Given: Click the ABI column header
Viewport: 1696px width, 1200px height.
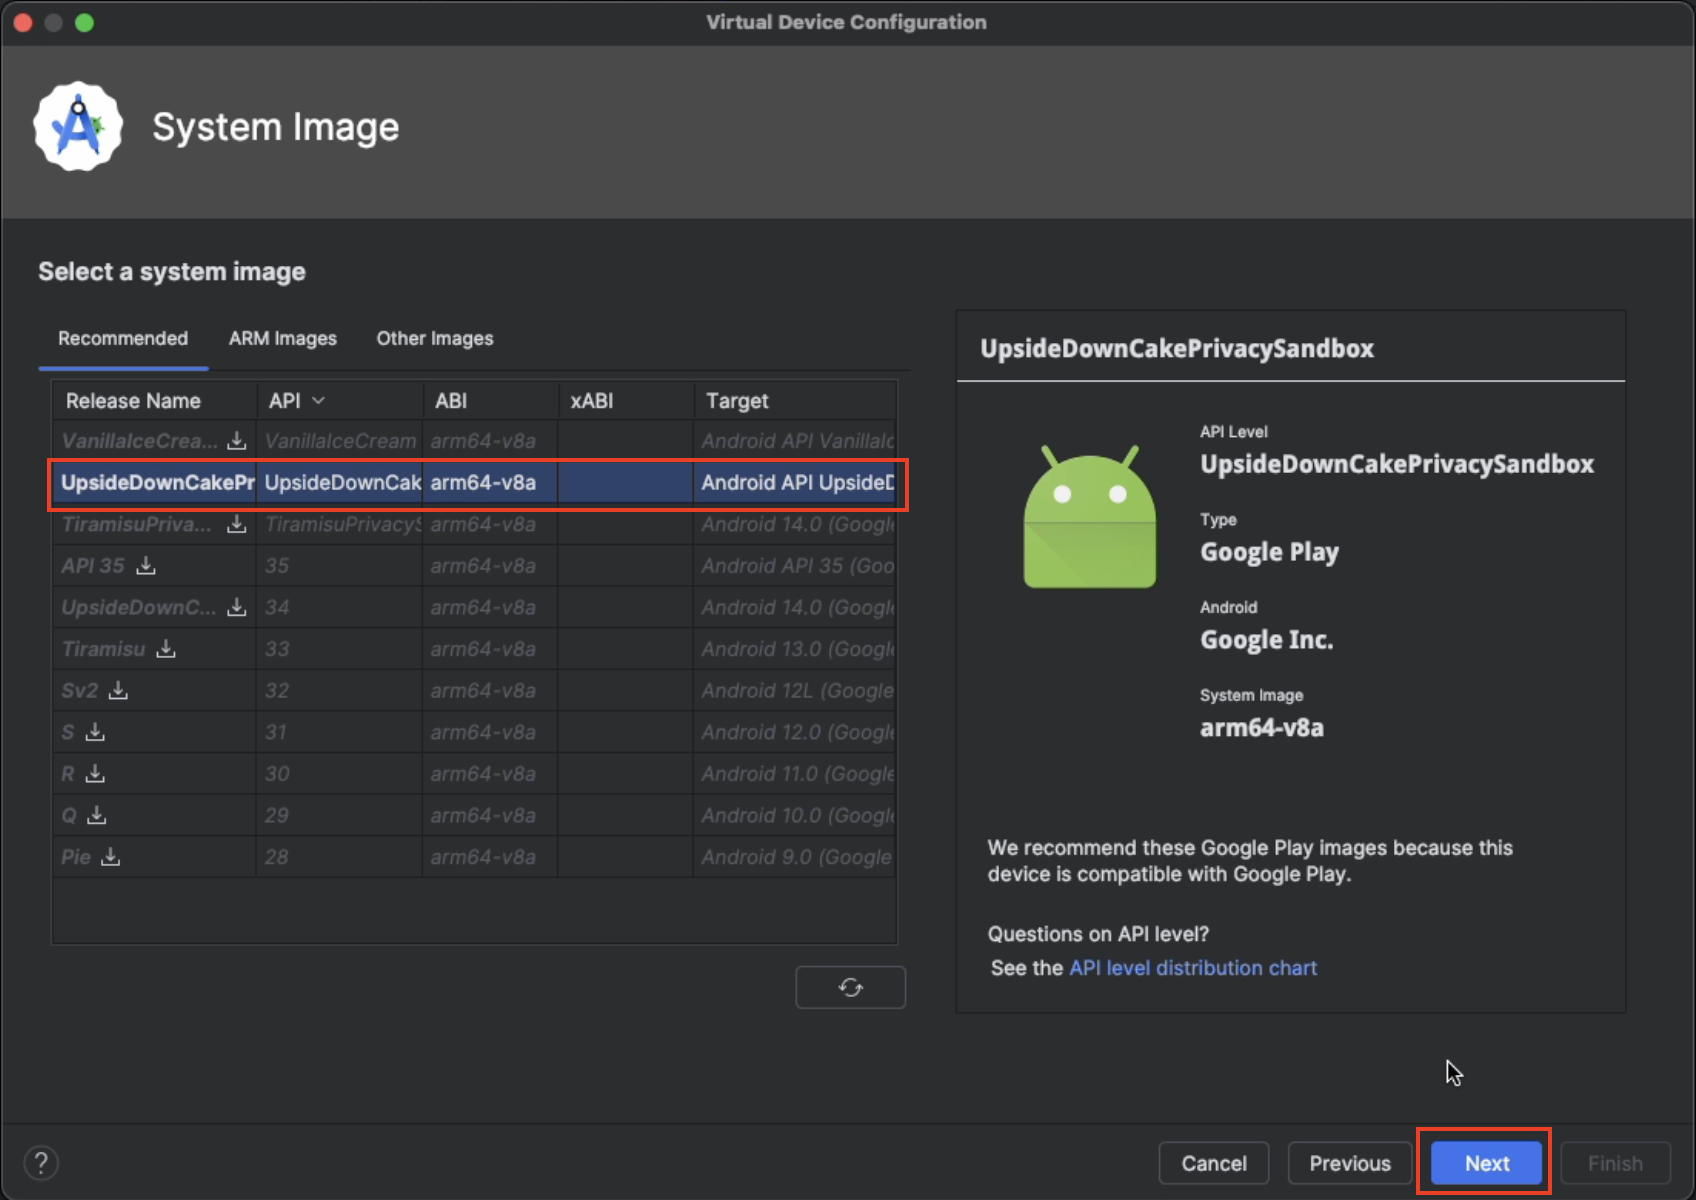Looking at the screenshot, I should [x=490, y=400].
